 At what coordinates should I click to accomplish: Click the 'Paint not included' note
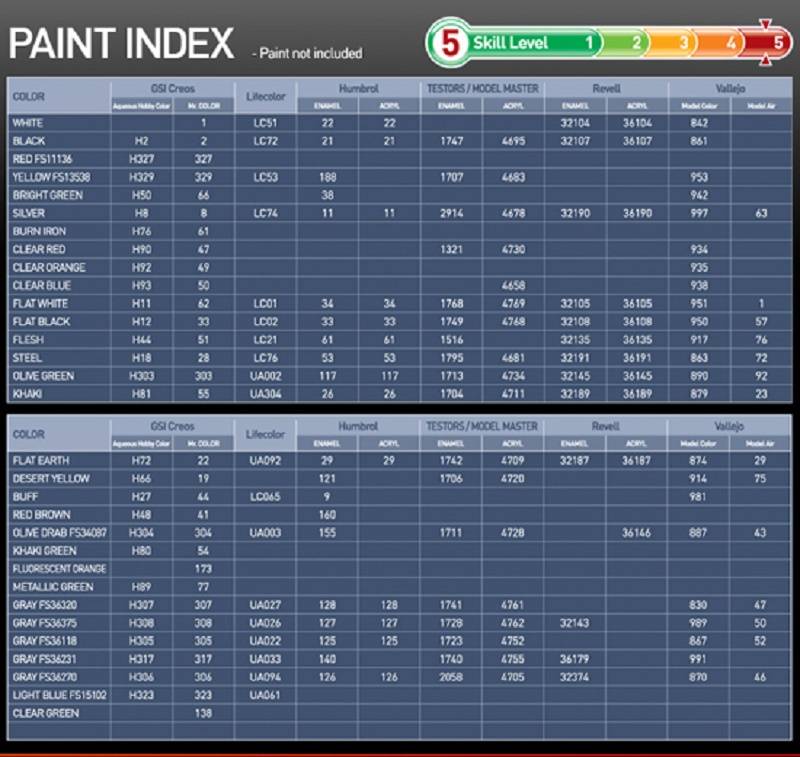[311, 53]
